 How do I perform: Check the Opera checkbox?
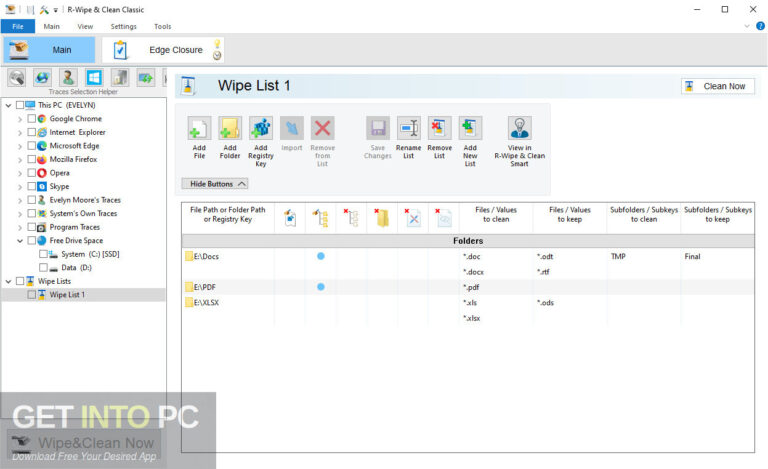(x=31, y=173)
